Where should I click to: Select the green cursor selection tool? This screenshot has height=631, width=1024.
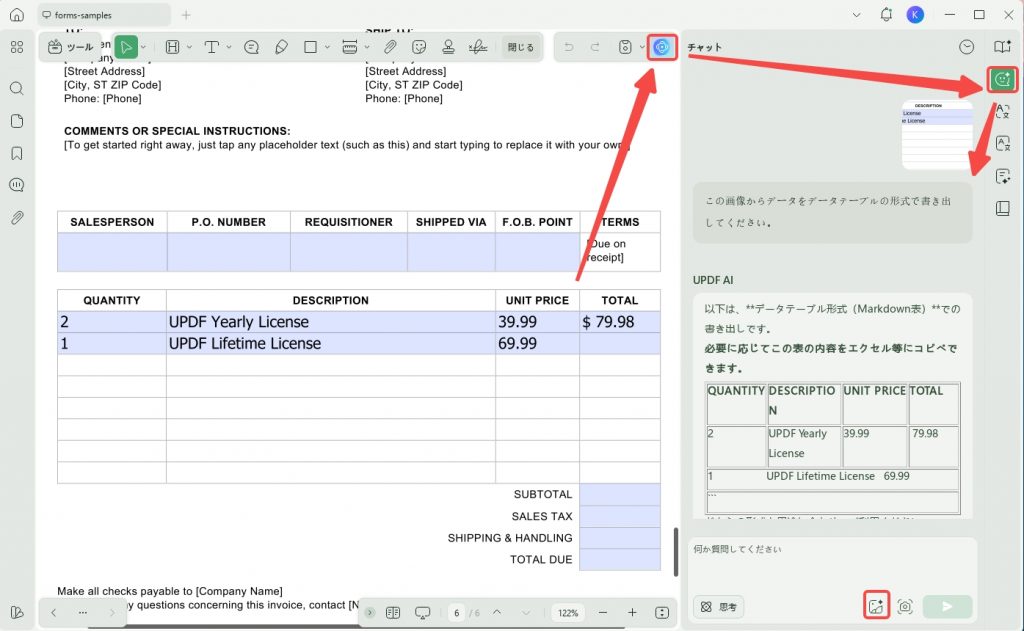point(126,47)
